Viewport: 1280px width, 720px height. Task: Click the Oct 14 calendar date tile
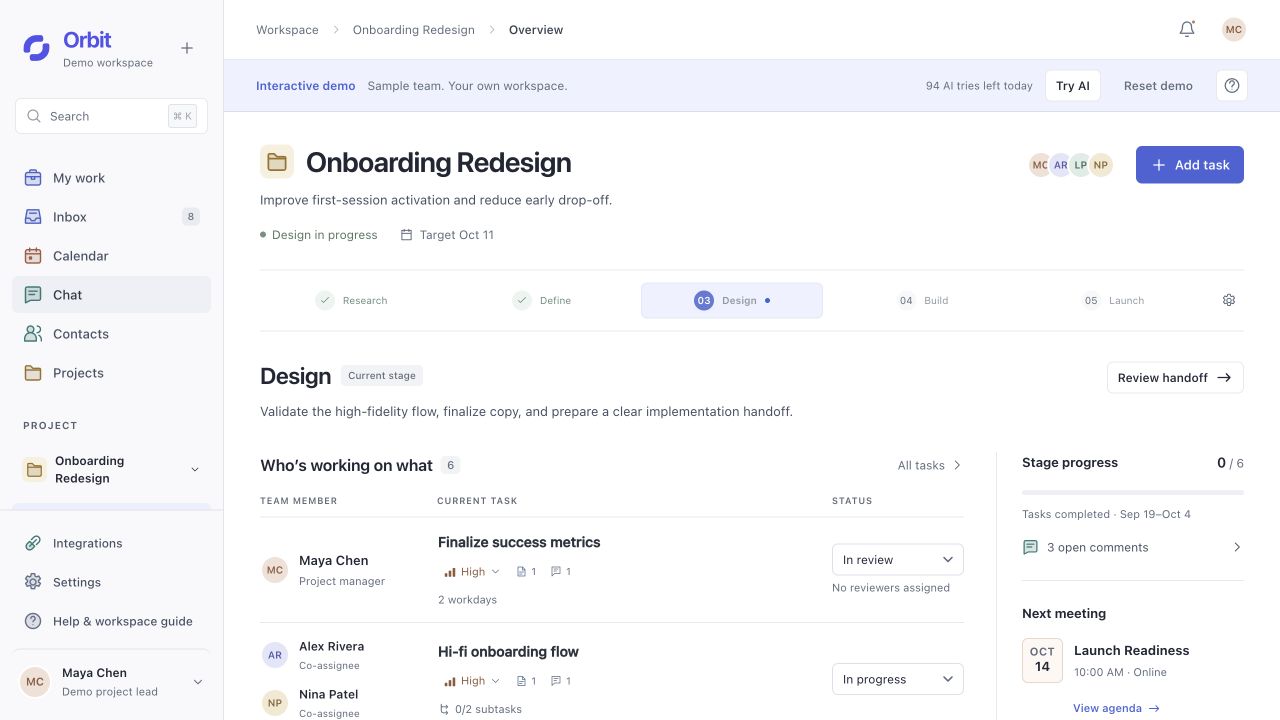tap(1042, 661)
